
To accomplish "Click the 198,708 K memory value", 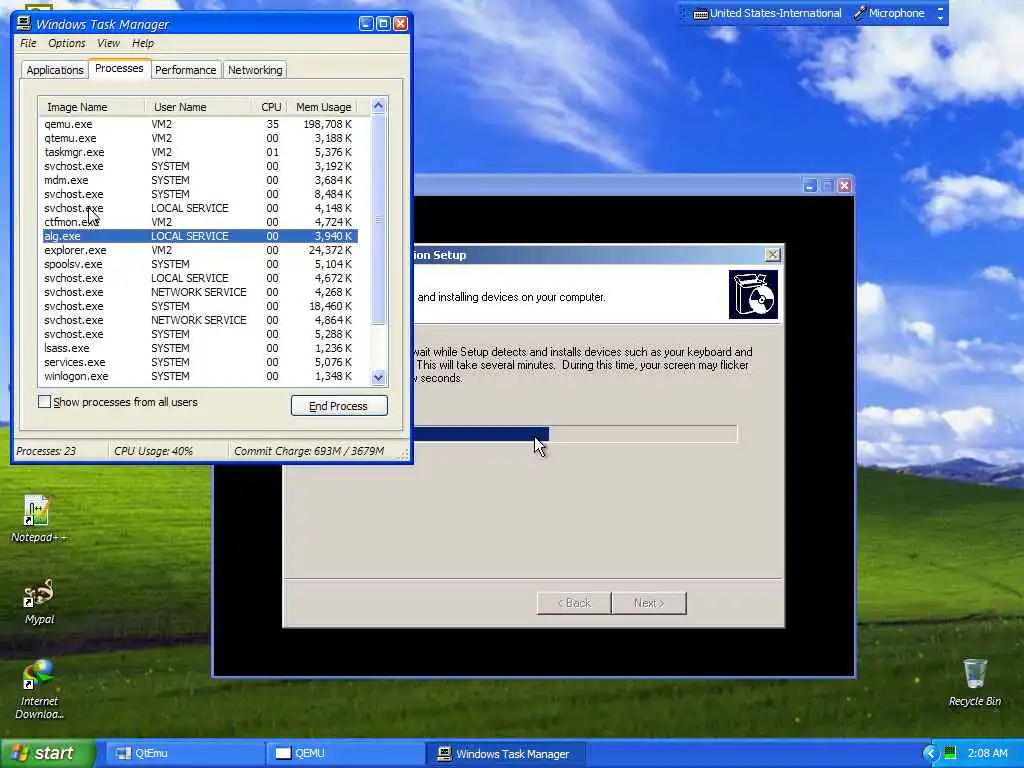I will point(327,124).
